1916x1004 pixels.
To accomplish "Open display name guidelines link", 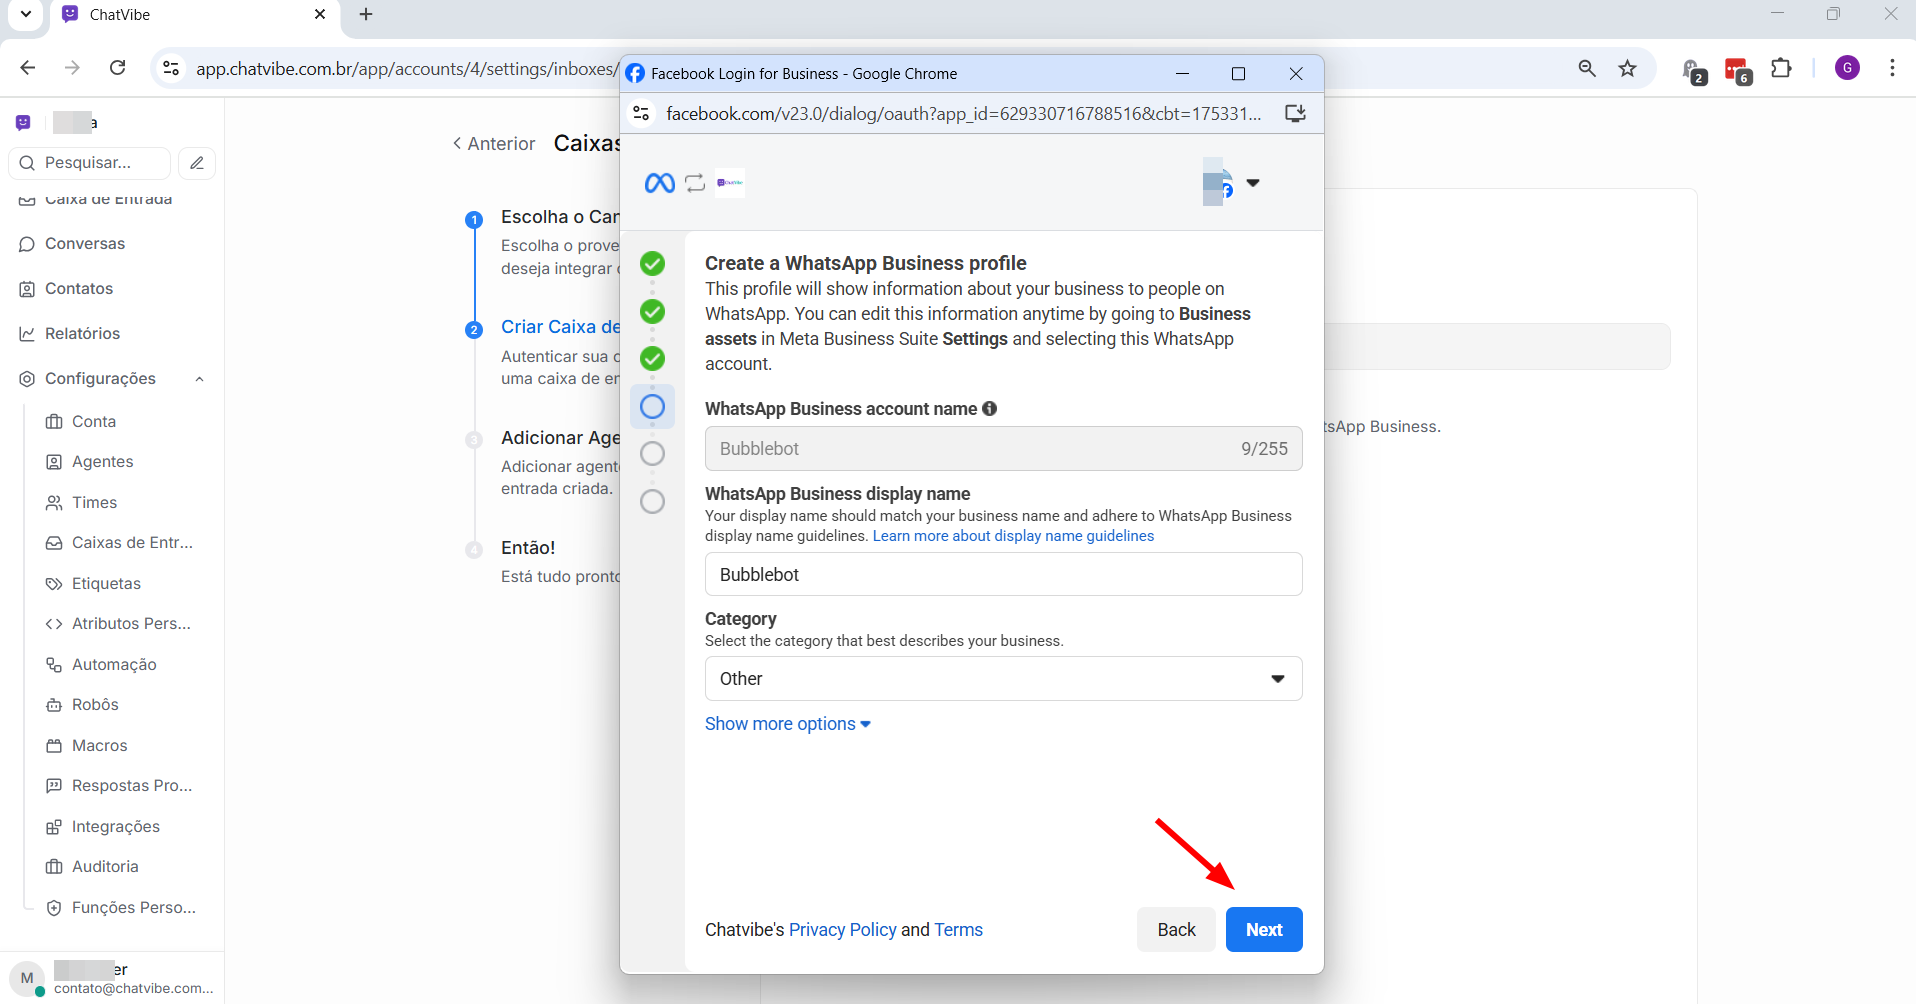I will point(1013,536).
